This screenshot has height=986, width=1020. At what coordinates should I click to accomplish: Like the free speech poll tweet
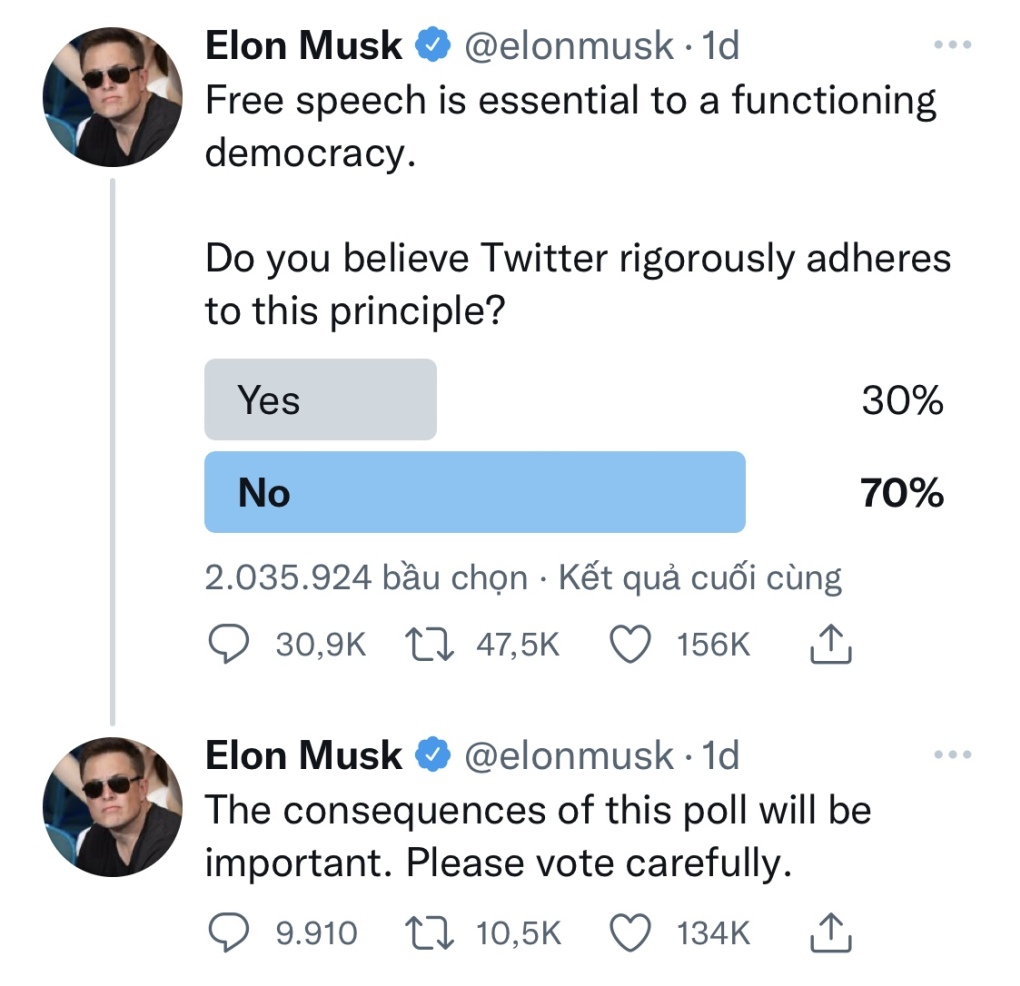(x=631, y=645)
